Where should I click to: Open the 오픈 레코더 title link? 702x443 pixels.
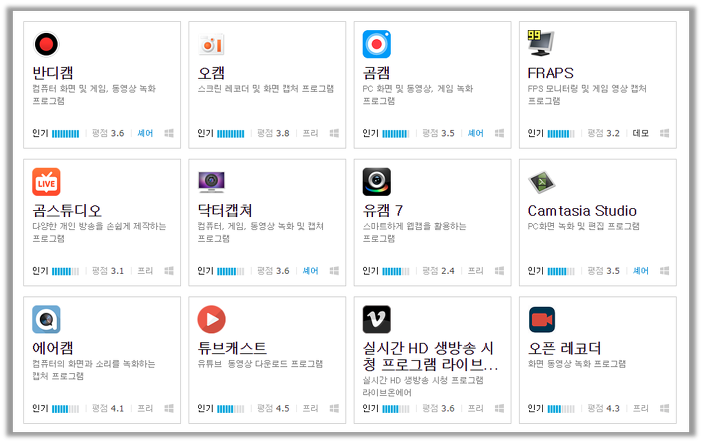(x=565, y=348)
